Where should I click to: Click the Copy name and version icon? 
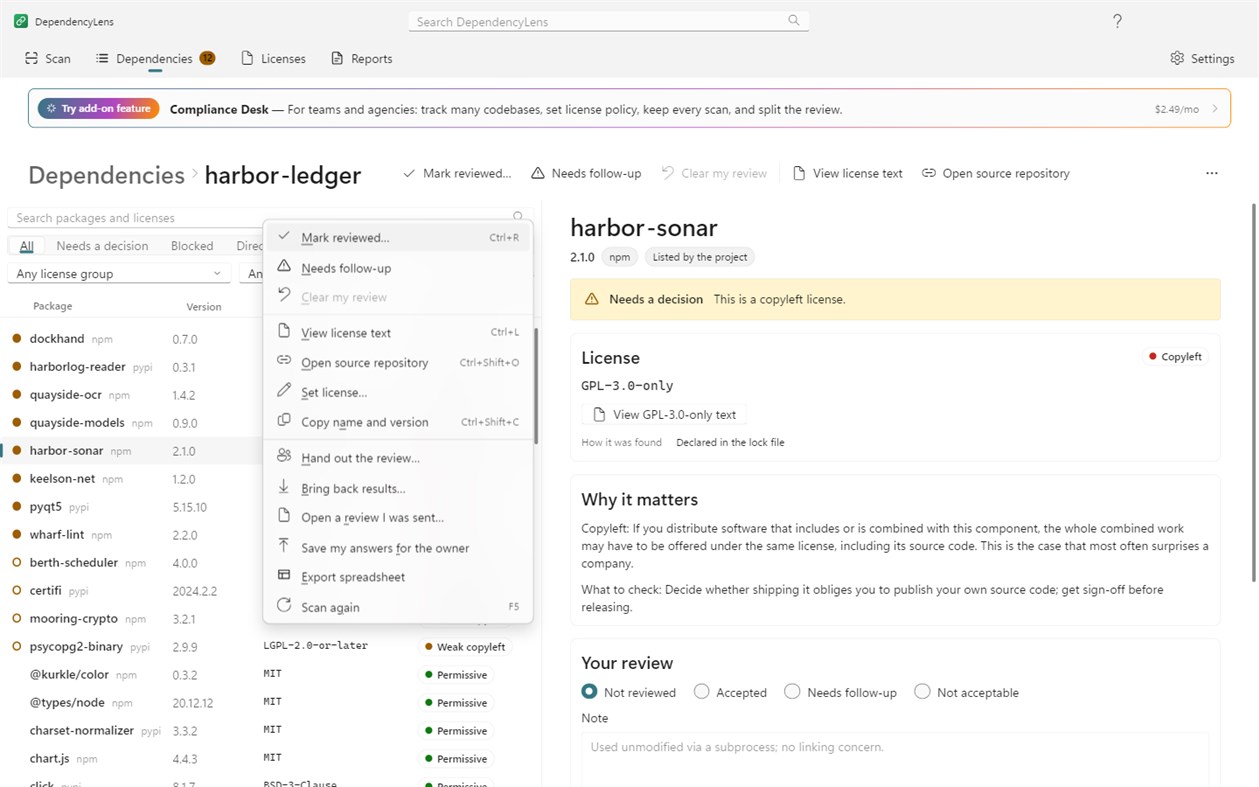(x=284, y=421)
